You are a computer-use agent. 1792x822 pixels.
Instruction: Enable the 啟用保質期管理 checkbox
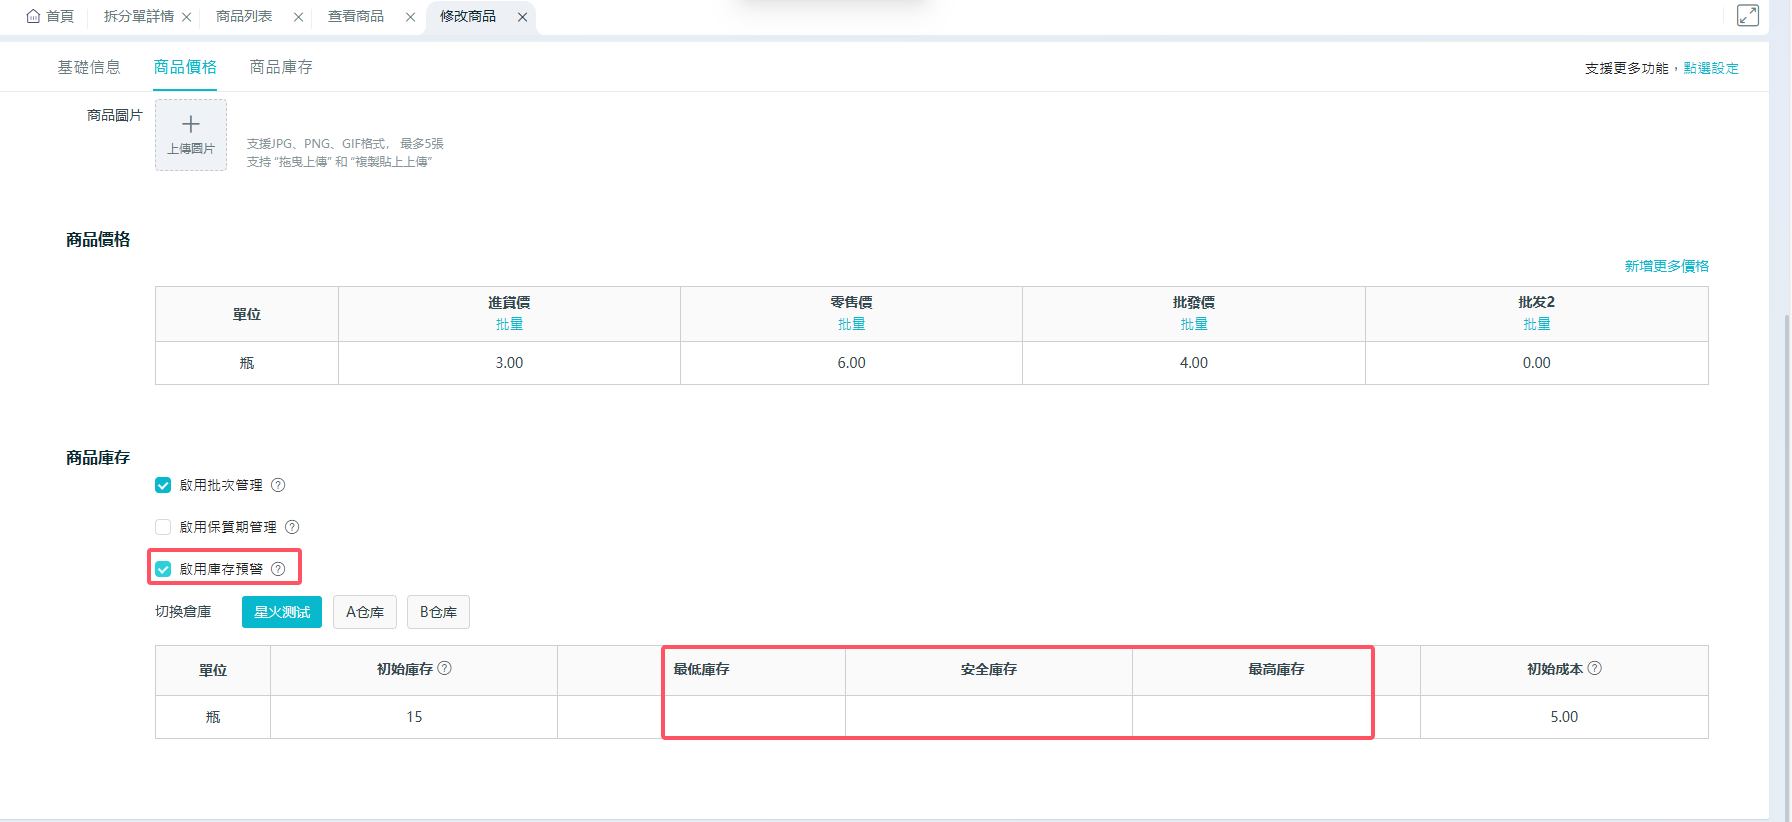click(x=163, y=527)
